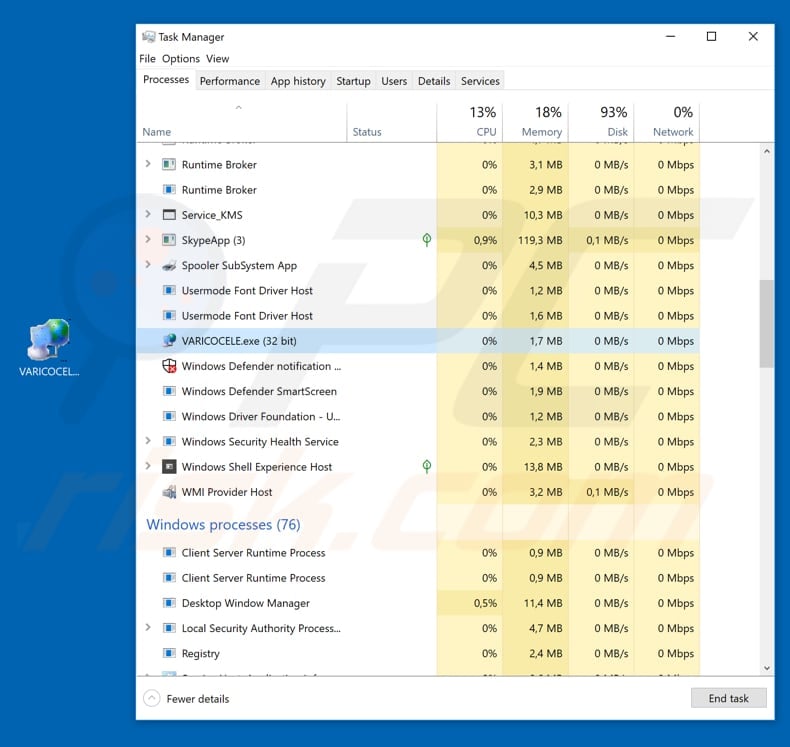Image resolution: width=790 pixels, height=747 pixels.
Task: Select the WMI Provider Host row
Action: click(x=418, y=492)
